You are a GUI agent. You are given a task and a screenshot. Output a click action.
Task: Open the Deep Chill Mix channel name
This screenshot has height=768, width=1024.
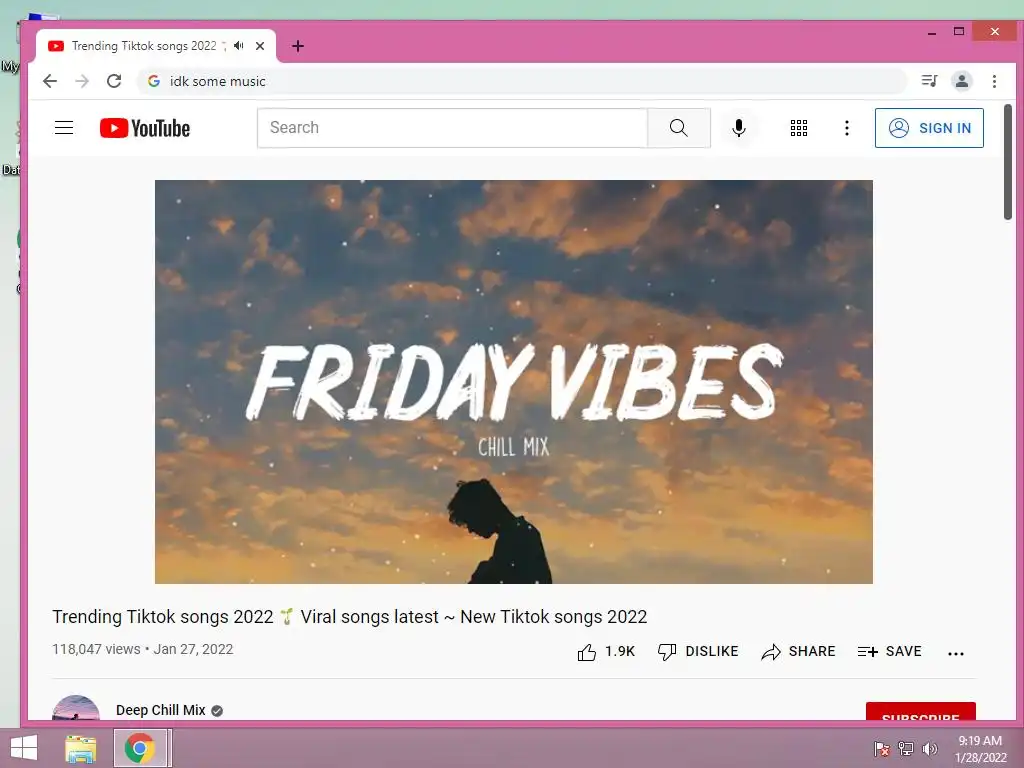click(x=161, y=710)
